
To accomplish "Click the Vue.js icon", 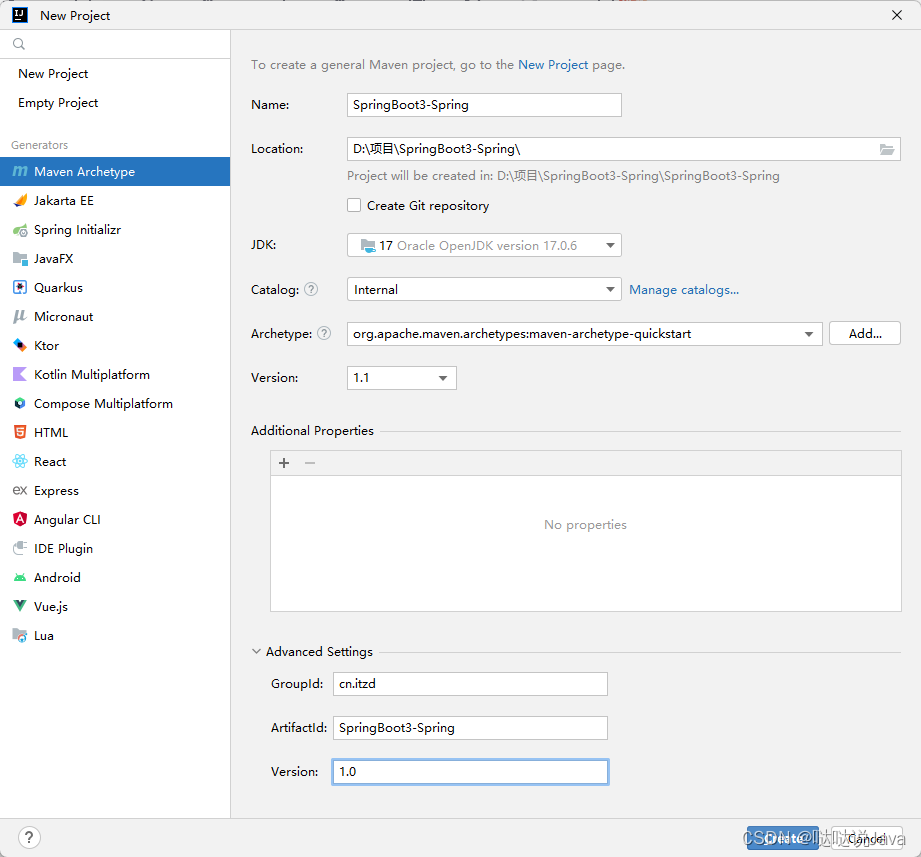I will 20,606.
